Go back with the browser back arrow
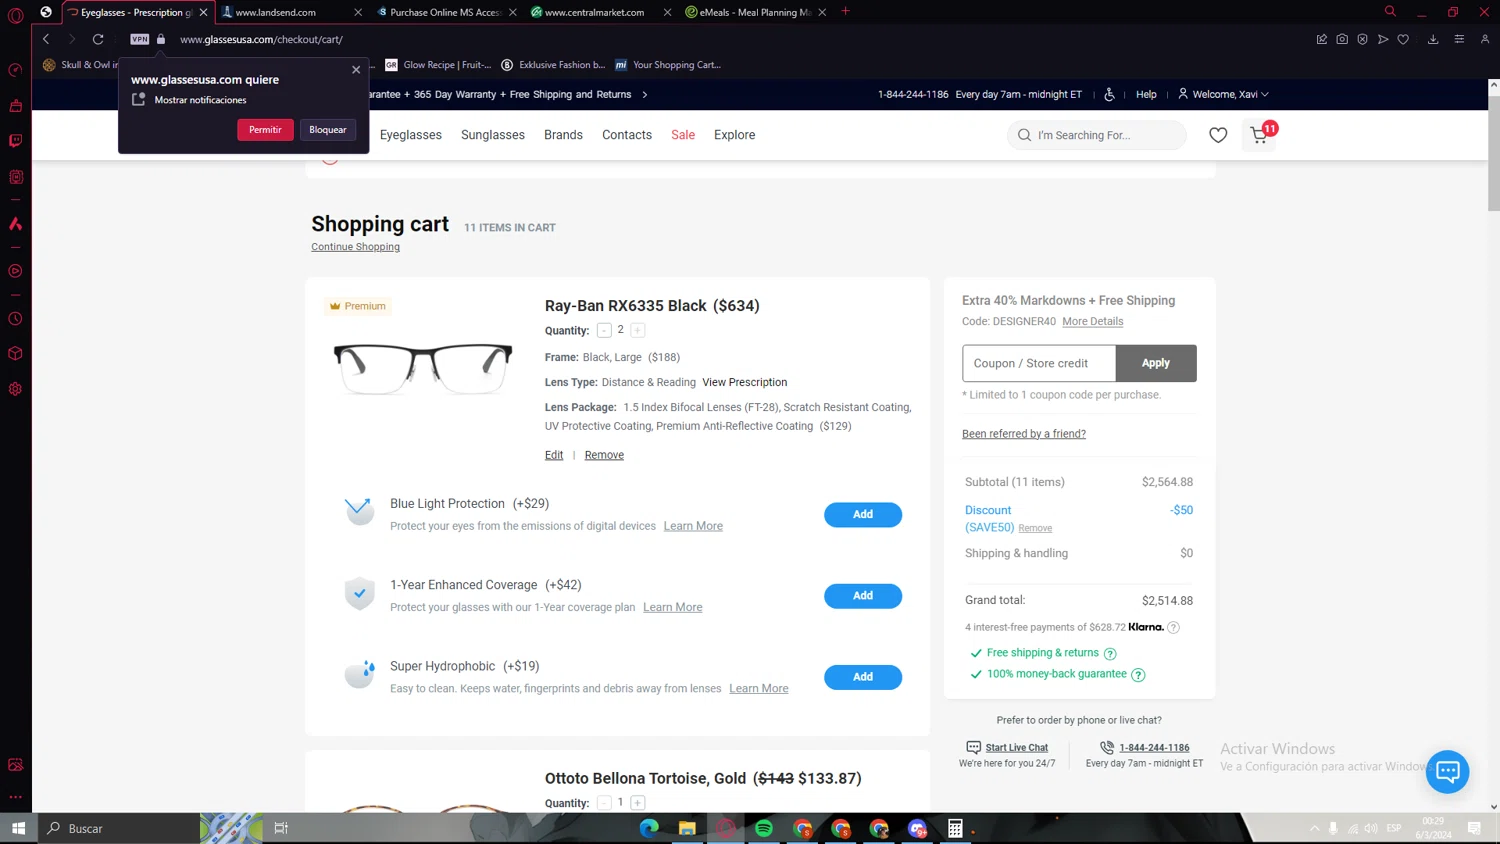The height and width of the screenshot is (844, 1500). pyautogui.click(x=46, y=39)
